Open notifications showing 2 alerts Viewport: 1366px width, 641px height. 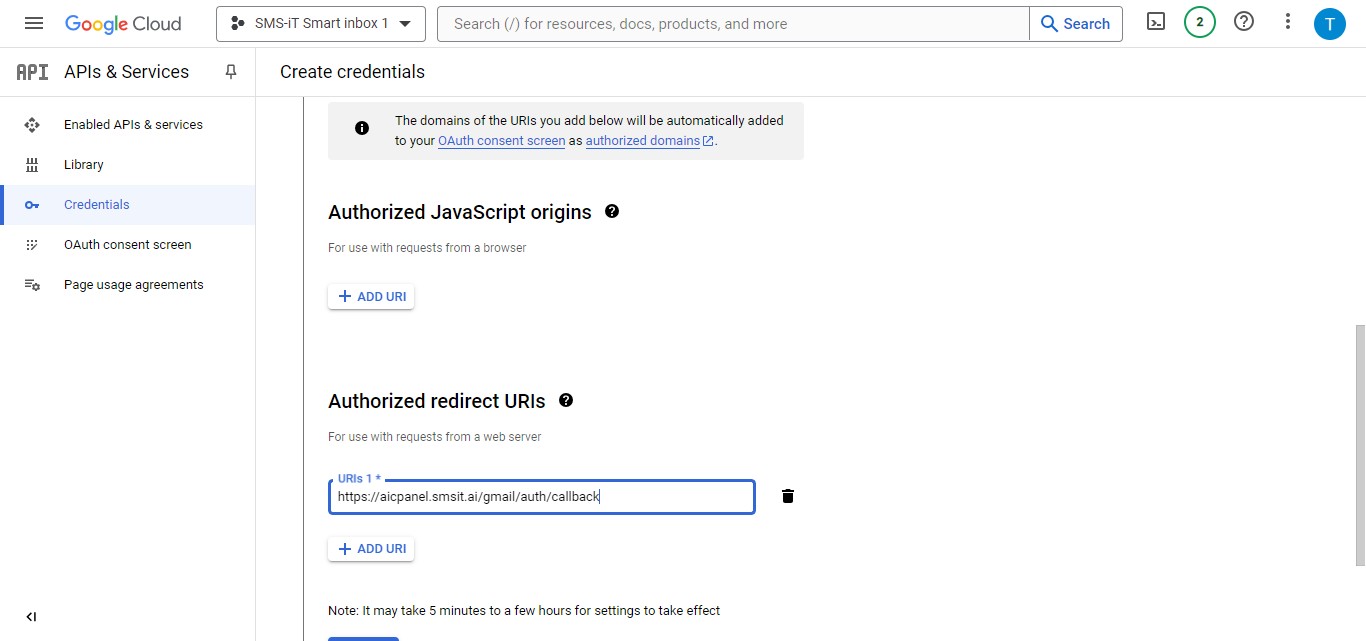click(1199, 20)
